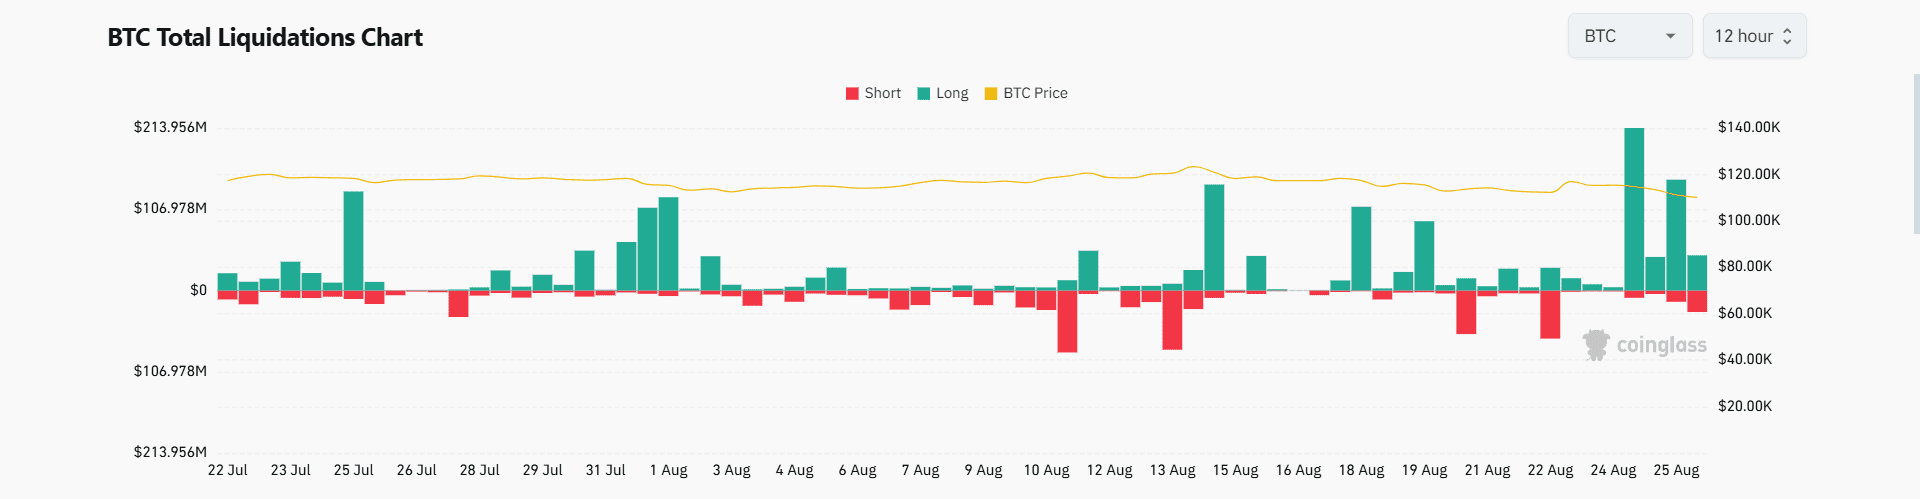Click the BTC Total Liquidations Chart title

coord(265,38)
